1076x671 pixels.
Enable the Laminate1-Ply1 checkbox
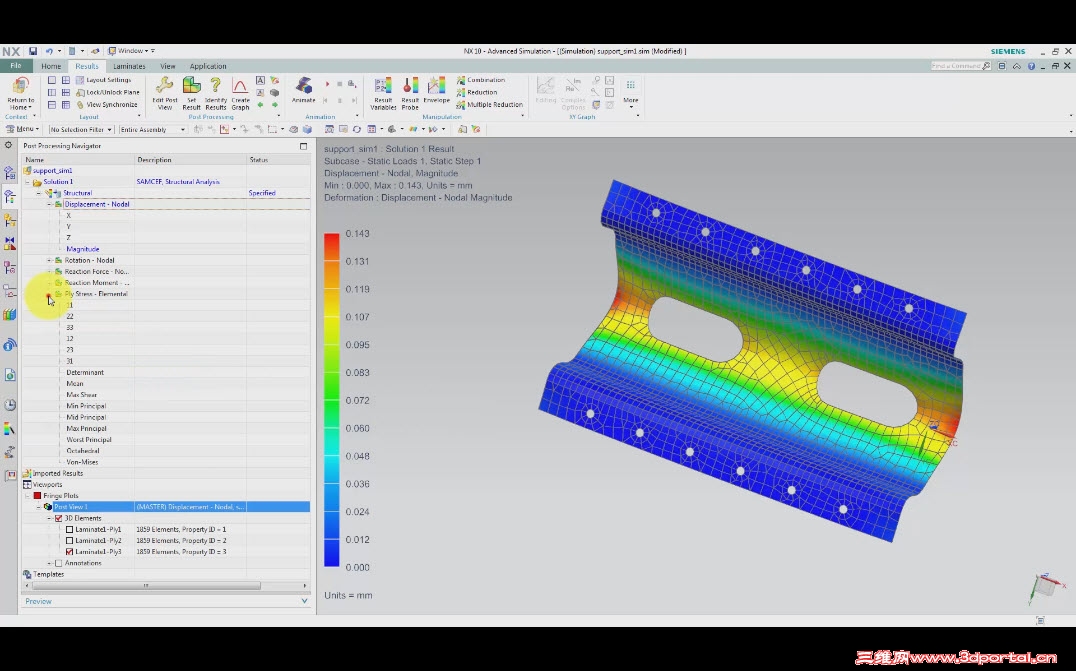(69, 530)
